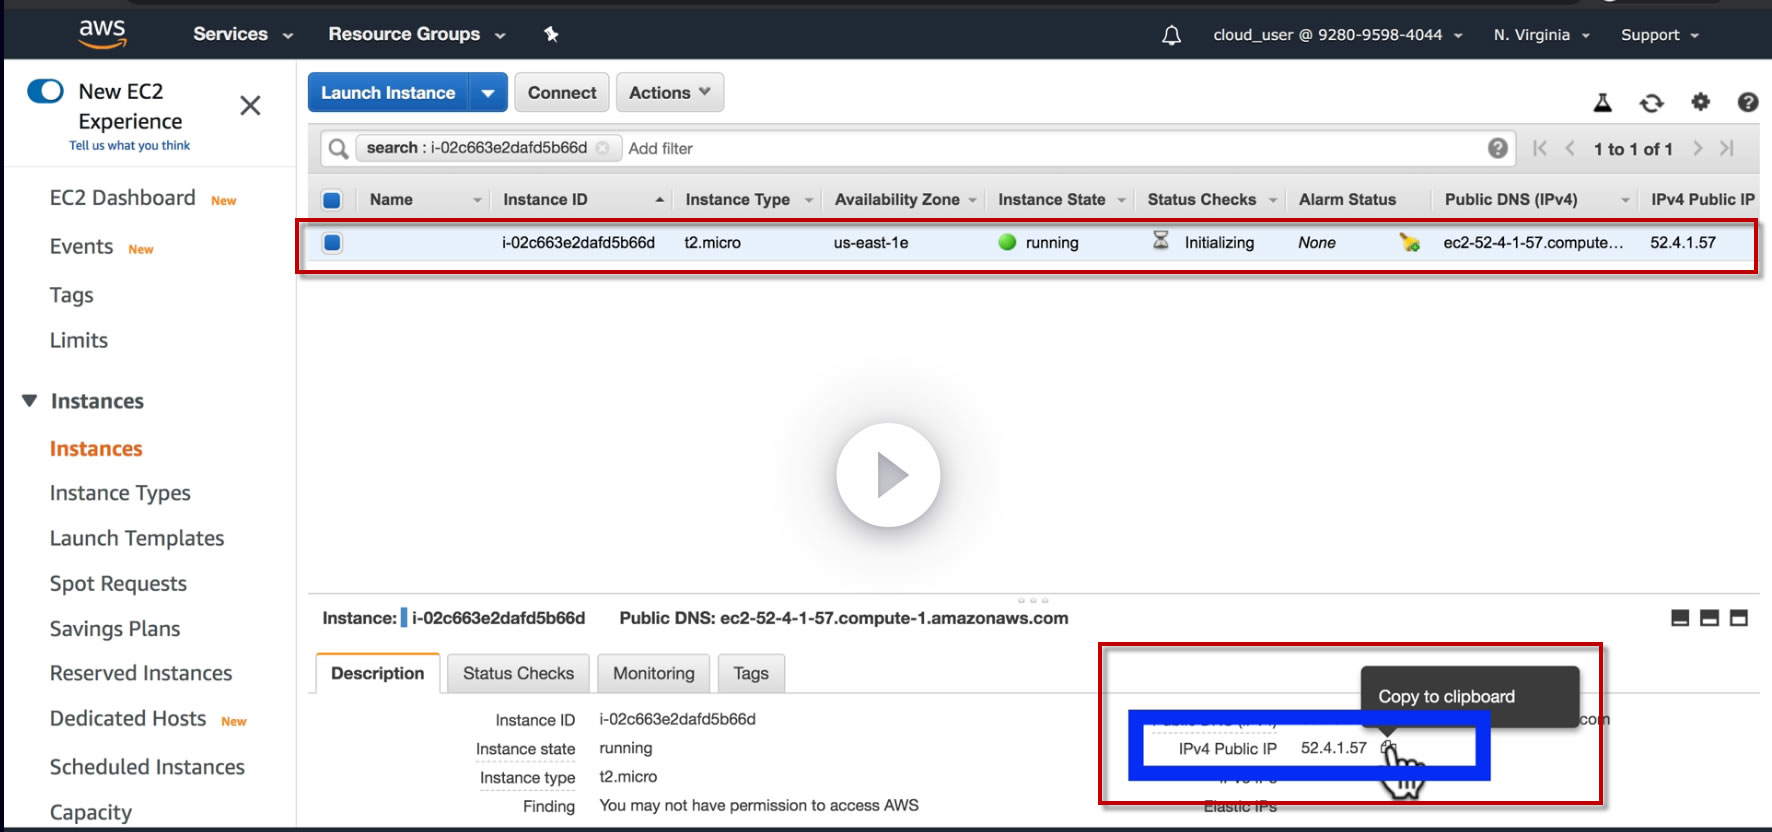Open the Availability Zone column filter
The image size is (1772, 832).
972,200
